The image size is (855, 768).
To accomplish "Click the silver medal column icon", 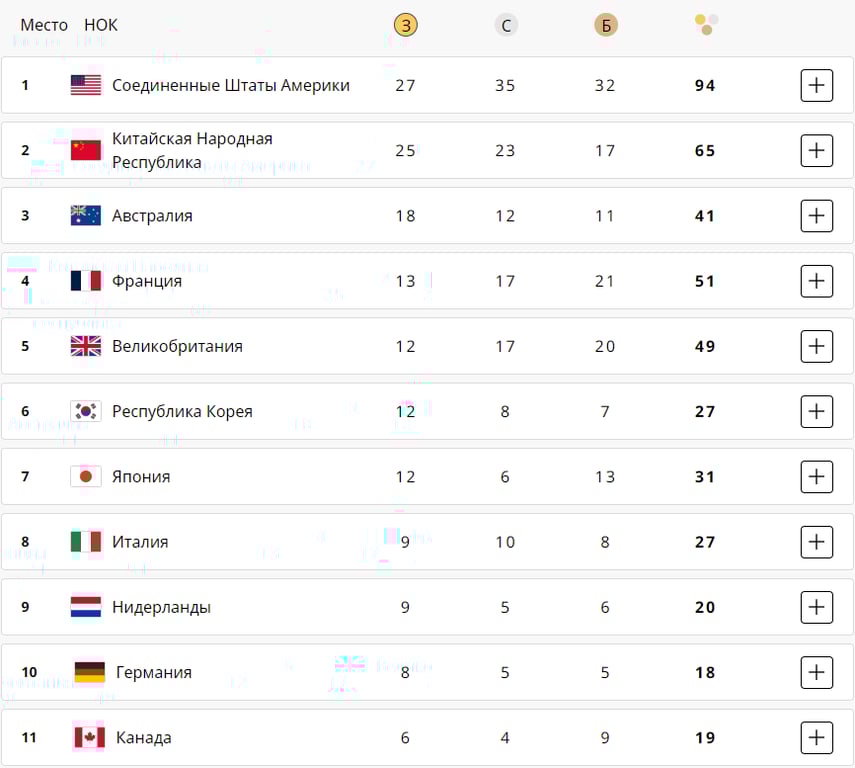I will pos(506,25).
